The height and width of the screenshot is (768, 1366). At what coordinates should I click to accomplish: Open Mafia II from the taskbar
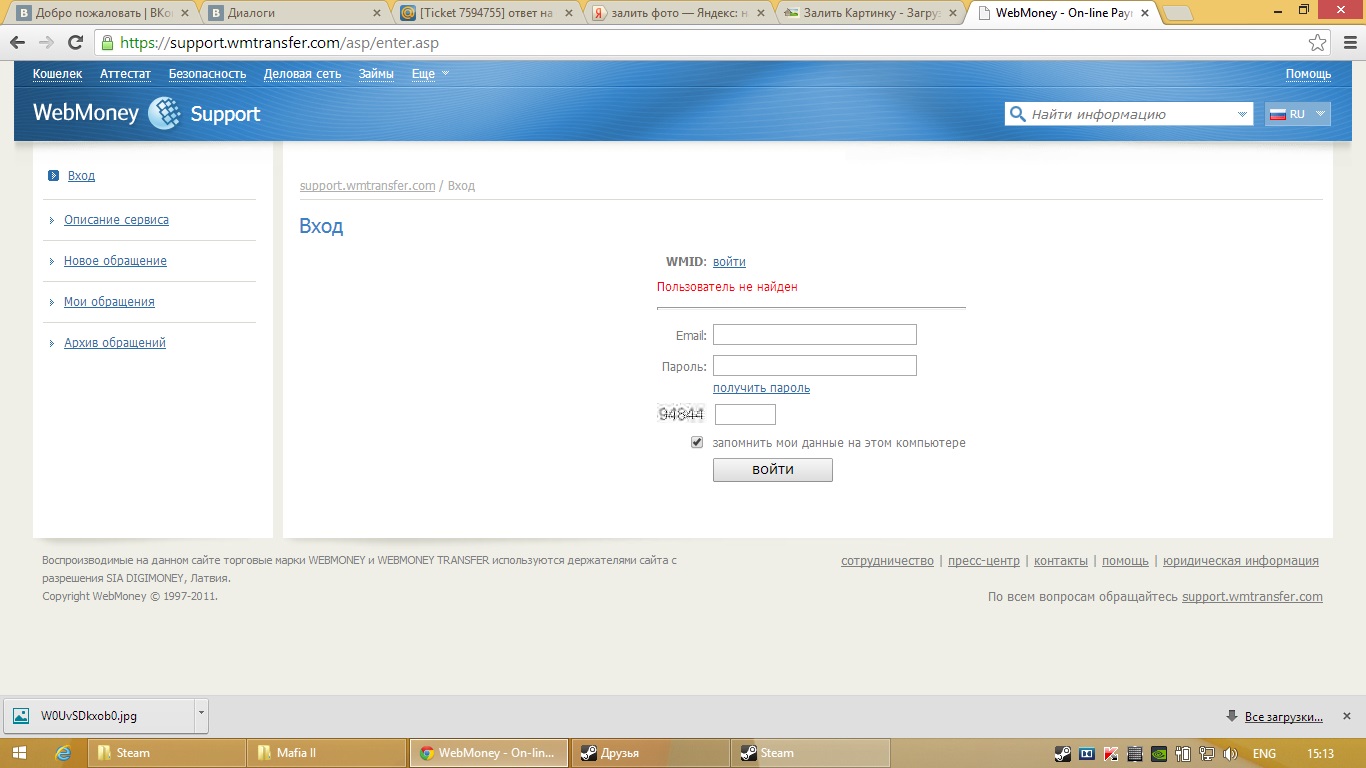pos(326,753)
